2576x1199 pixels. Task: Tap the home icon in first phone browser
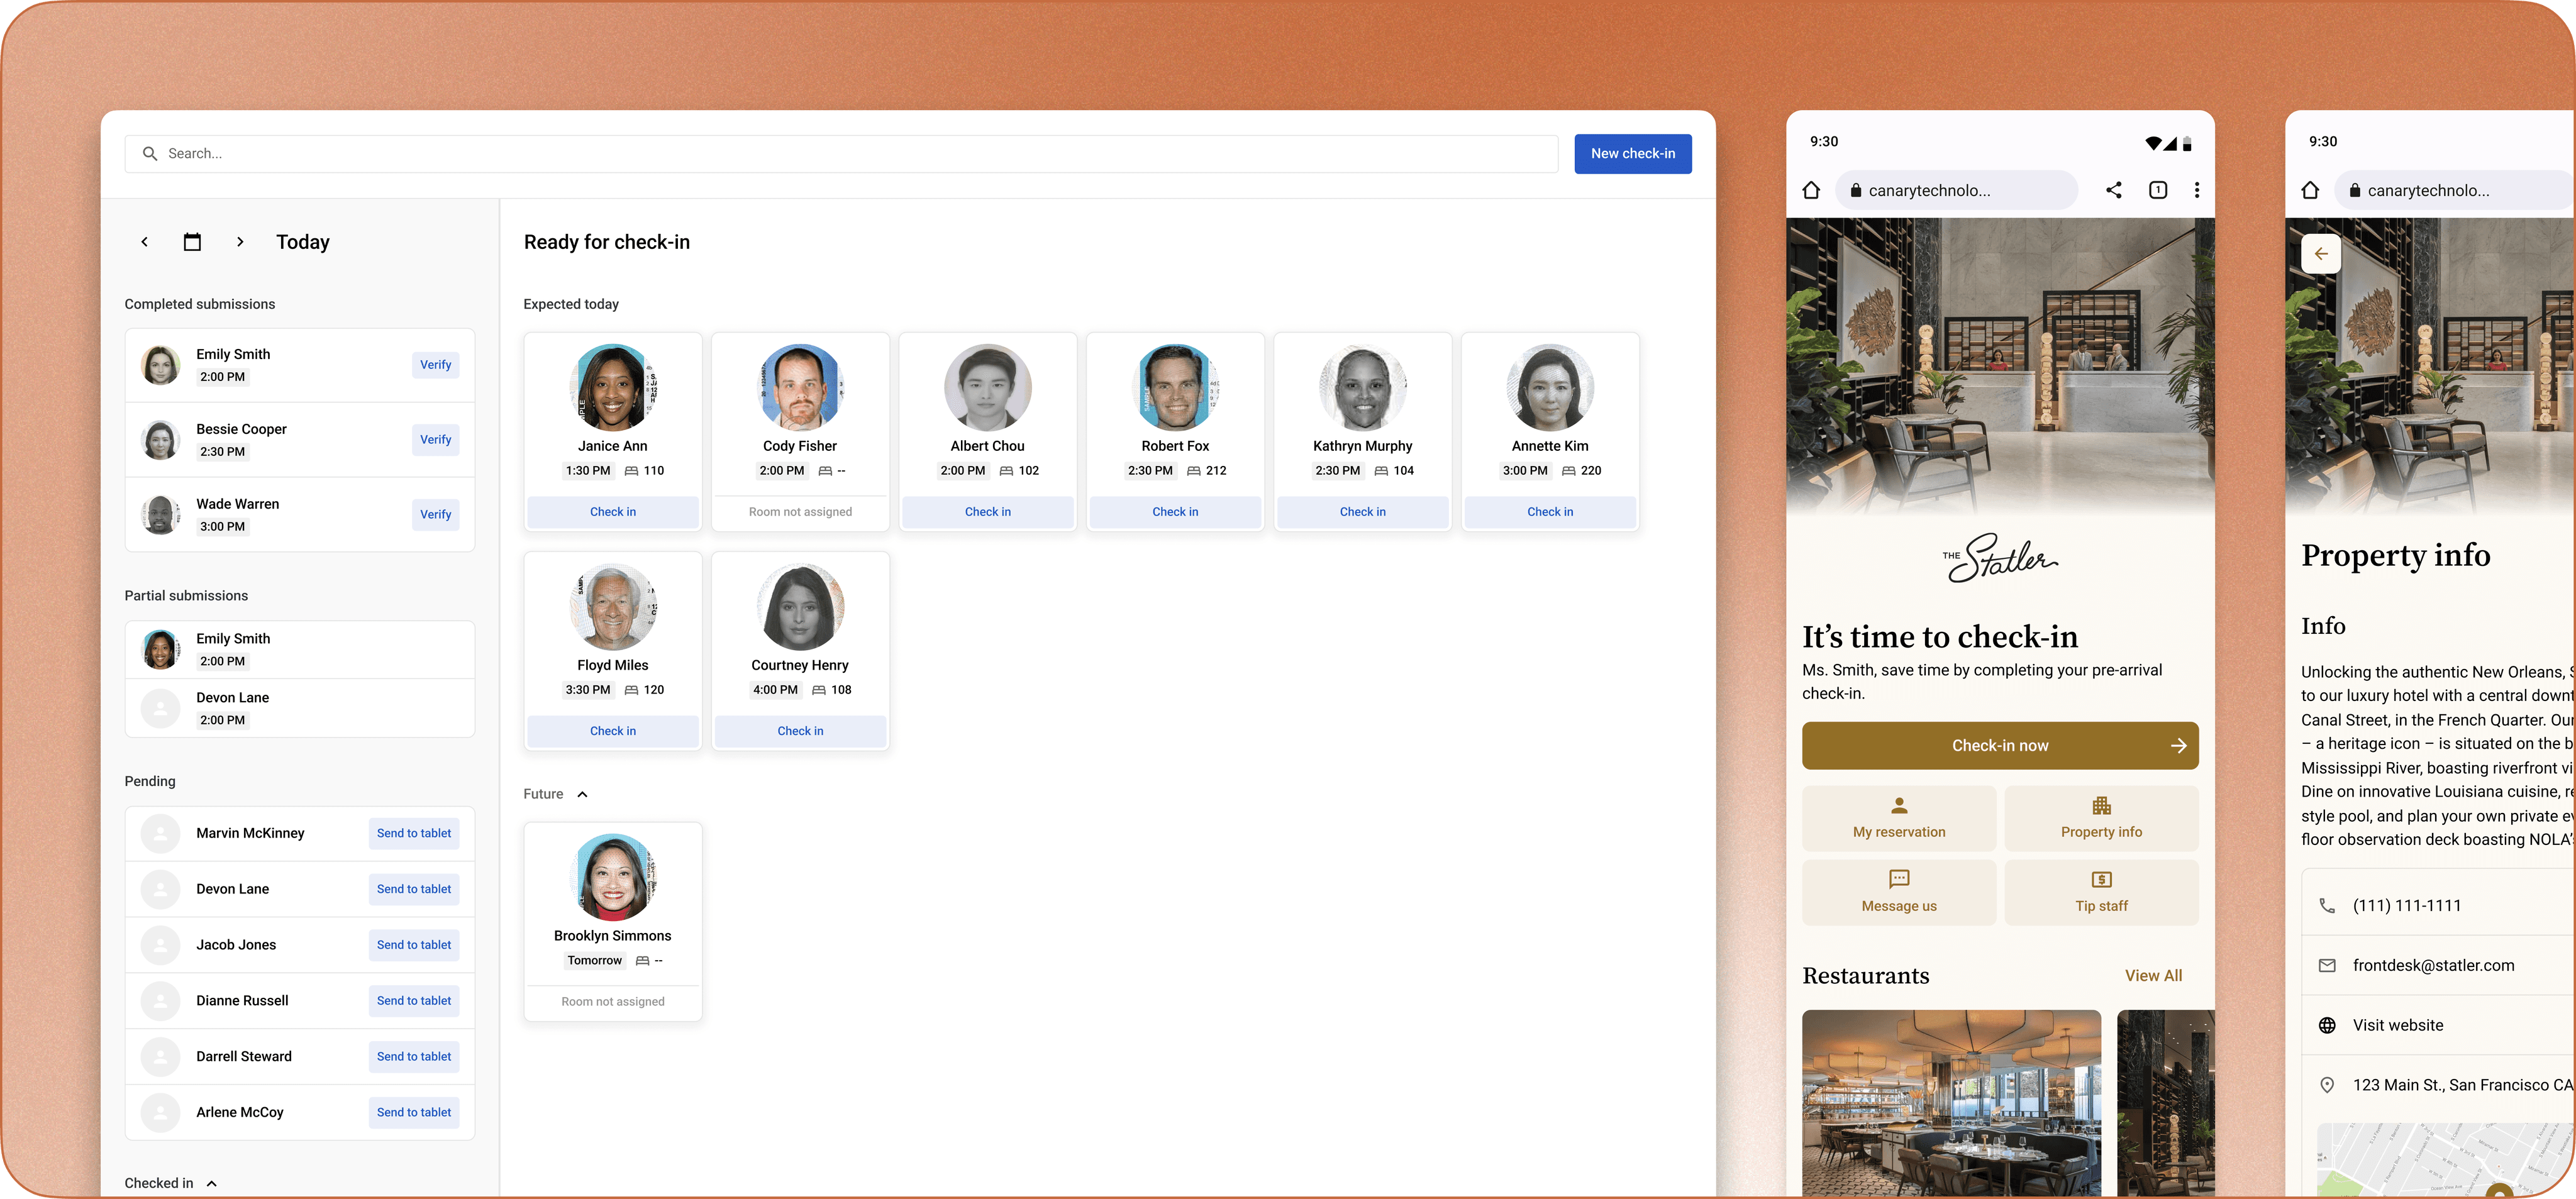tap(1811, 190)
